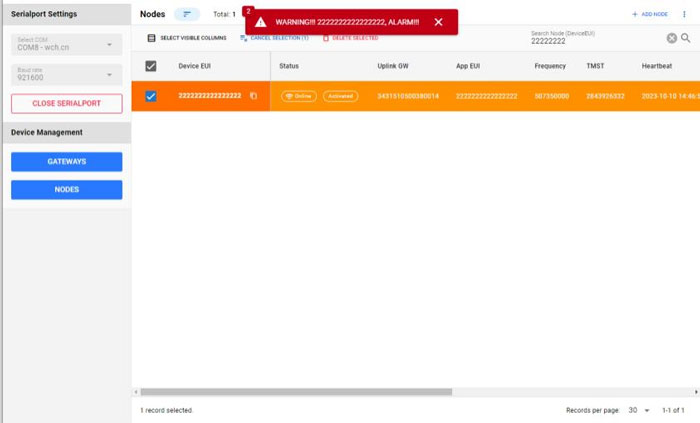
Task: Dismiss the red alarm warning banner
Action: (x=438, y=22)
